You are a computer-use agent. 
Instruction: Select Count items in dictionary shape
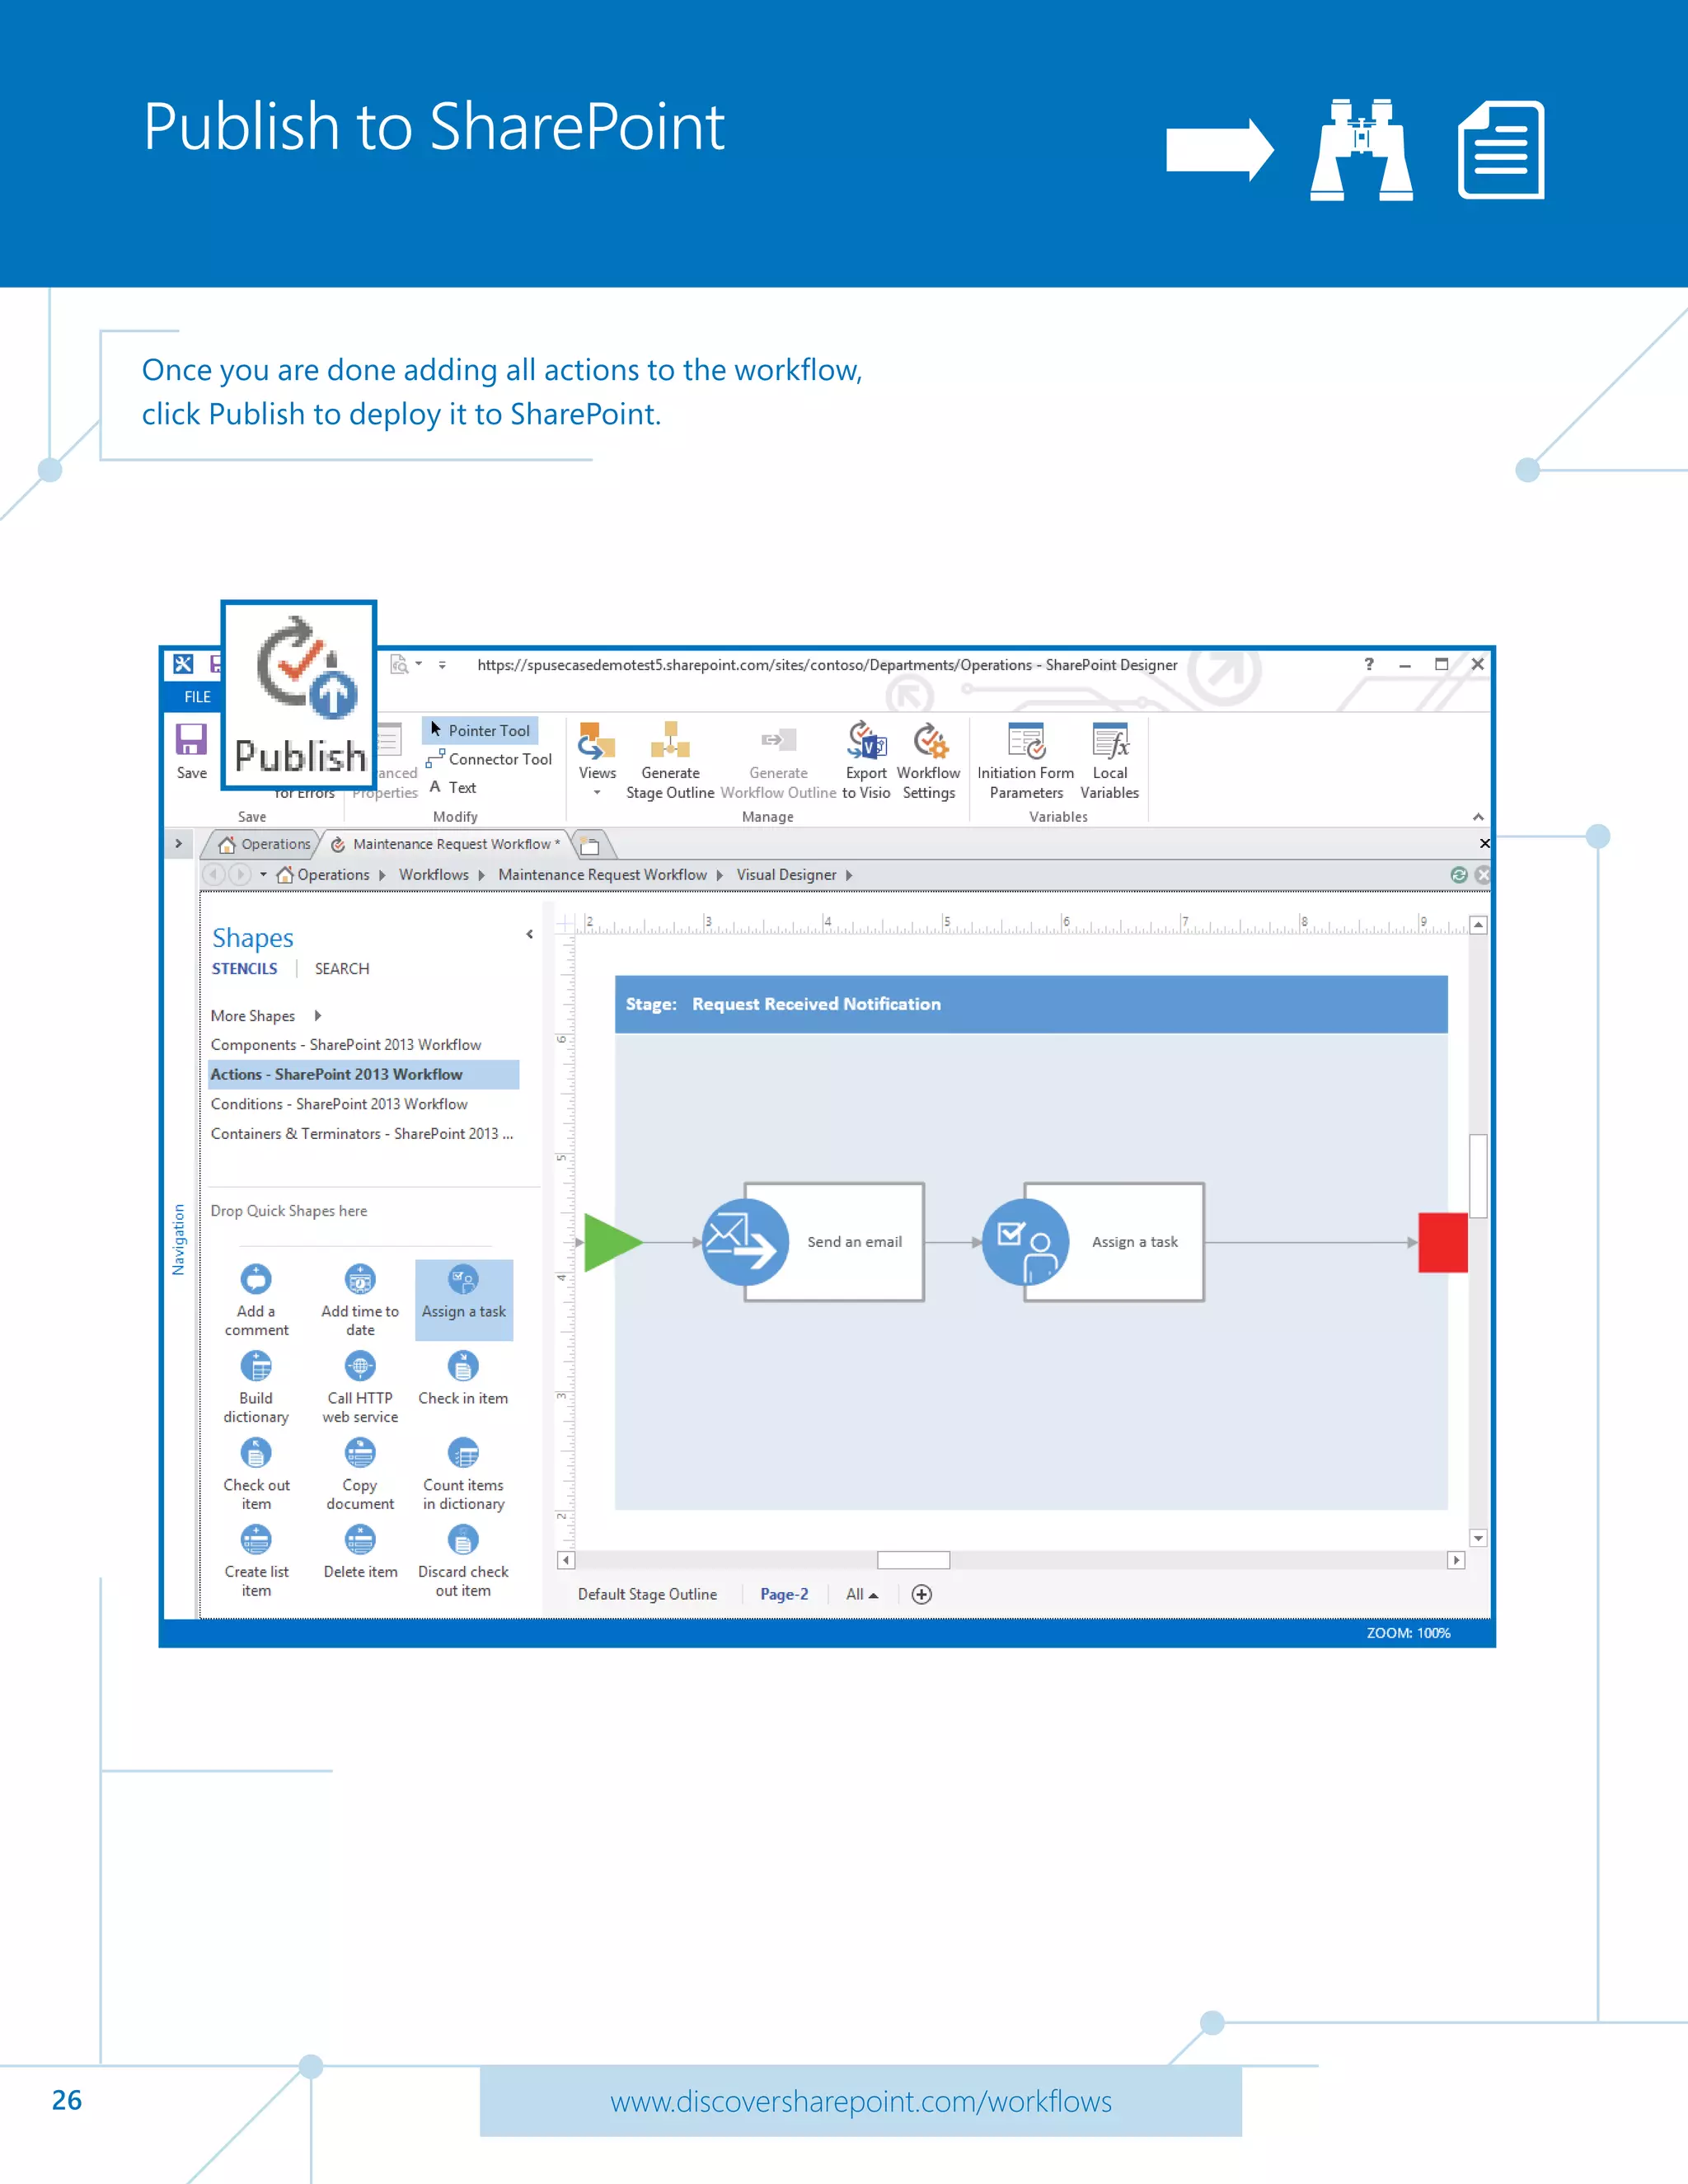[463, 1475]
